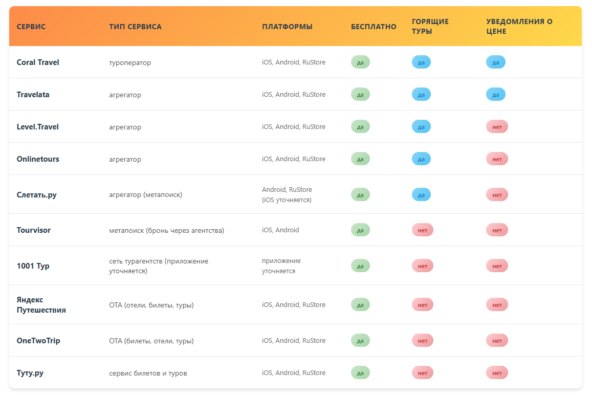Click 'ОТА (билеты, отели, туры)' cell

pos(151,341)
